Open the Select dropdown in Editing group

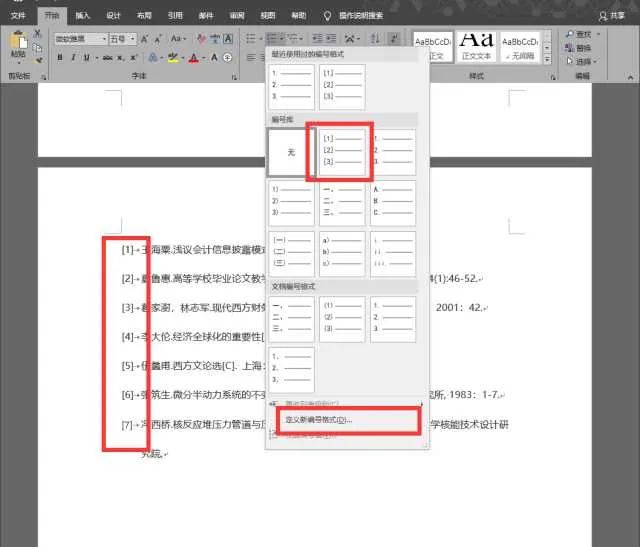(x=582, y=61)
